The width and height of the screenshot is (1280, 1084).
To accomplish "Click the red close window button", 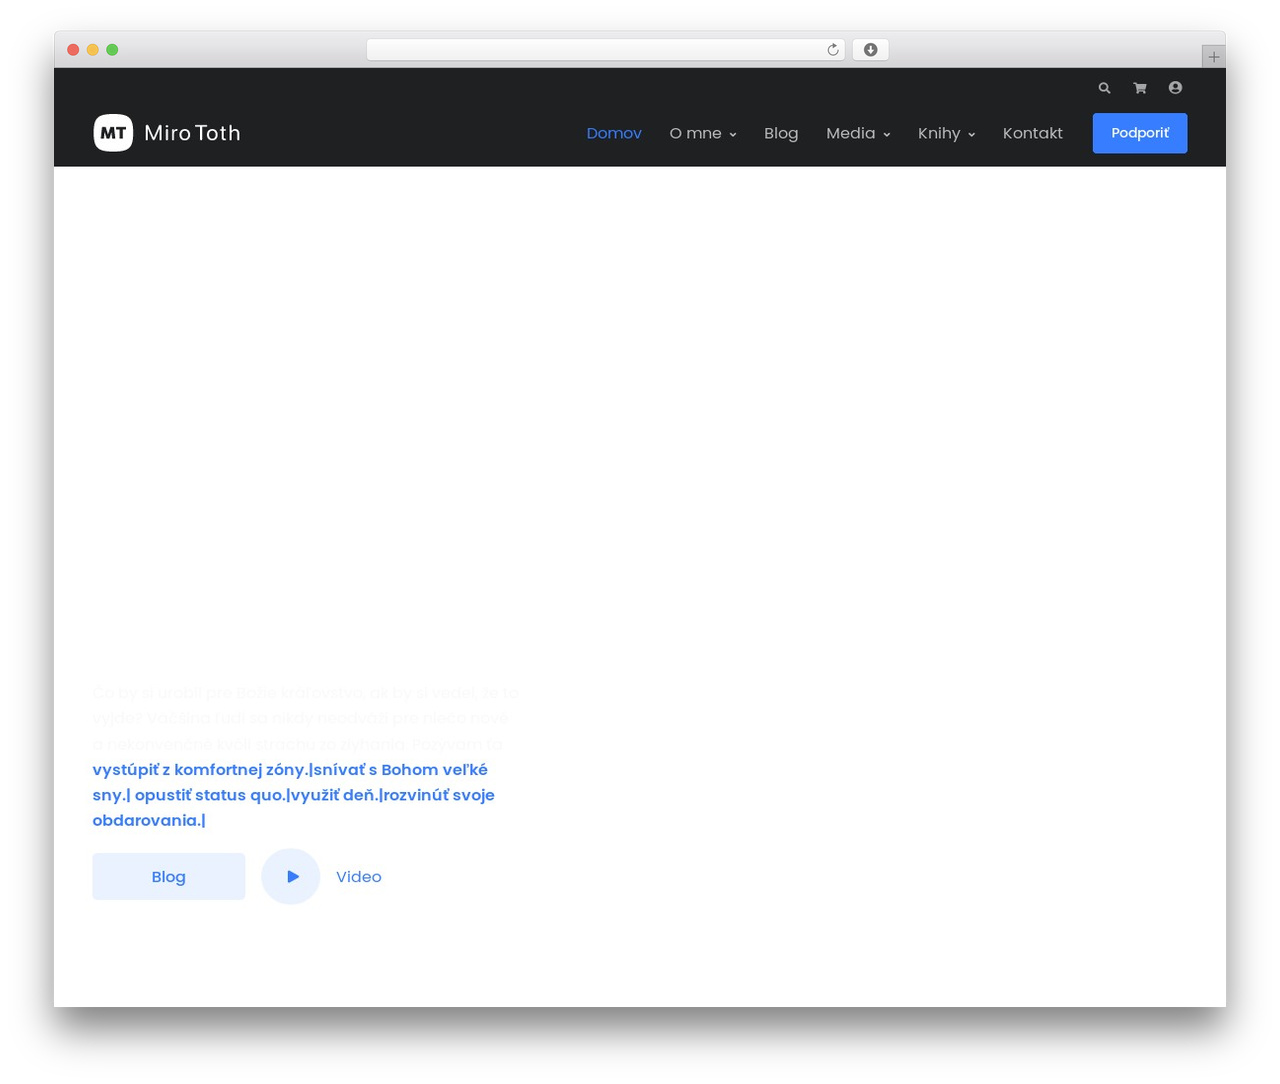I will coord(73,50).
